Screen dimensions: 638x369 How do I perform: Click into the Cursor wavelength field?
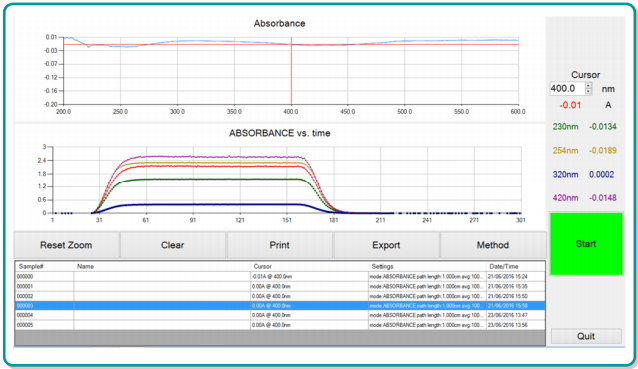point(567,88)
